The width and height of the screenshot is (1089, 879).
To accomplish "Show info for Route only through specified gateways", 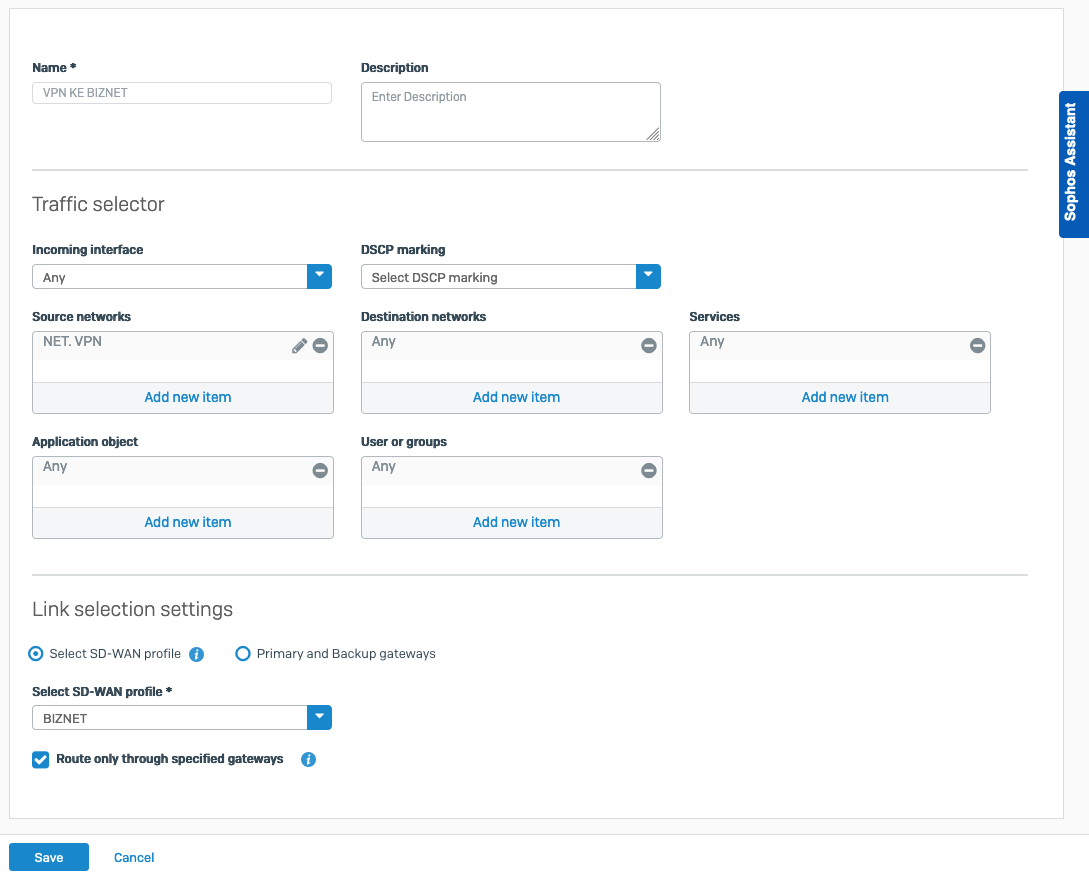I will pos(308,760).
